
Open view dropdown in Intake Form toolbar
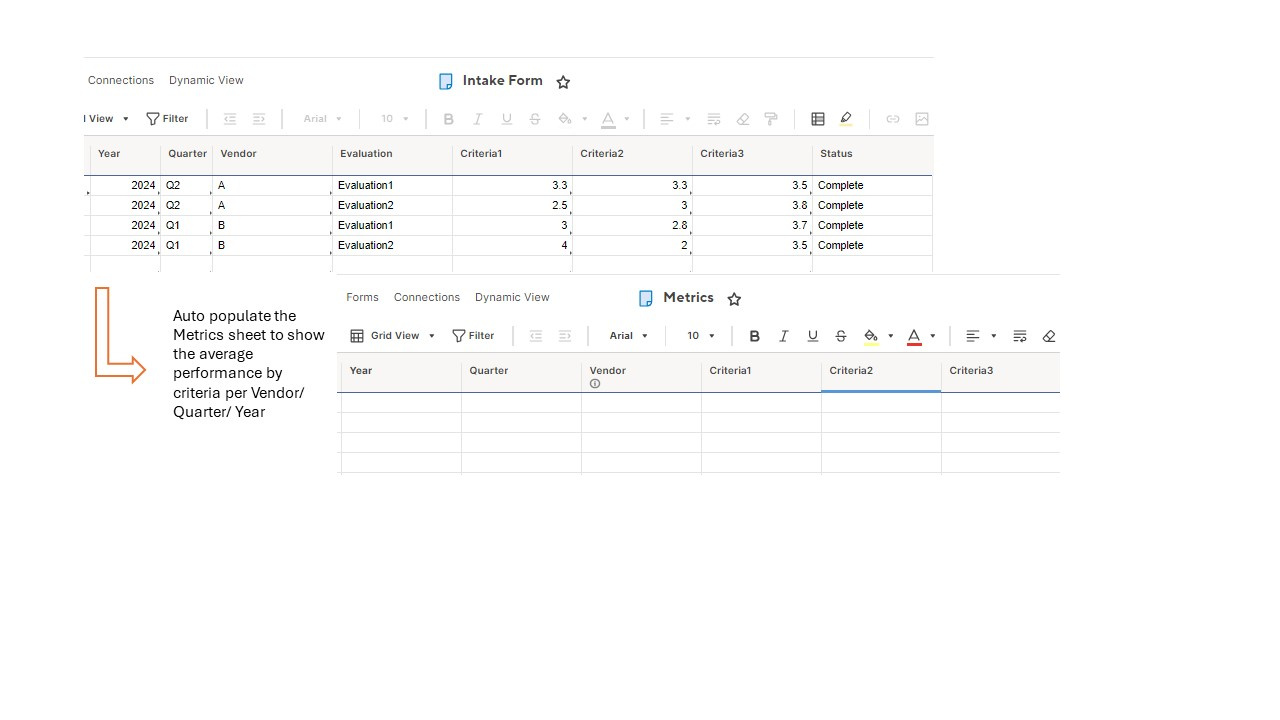click(107, 119)
